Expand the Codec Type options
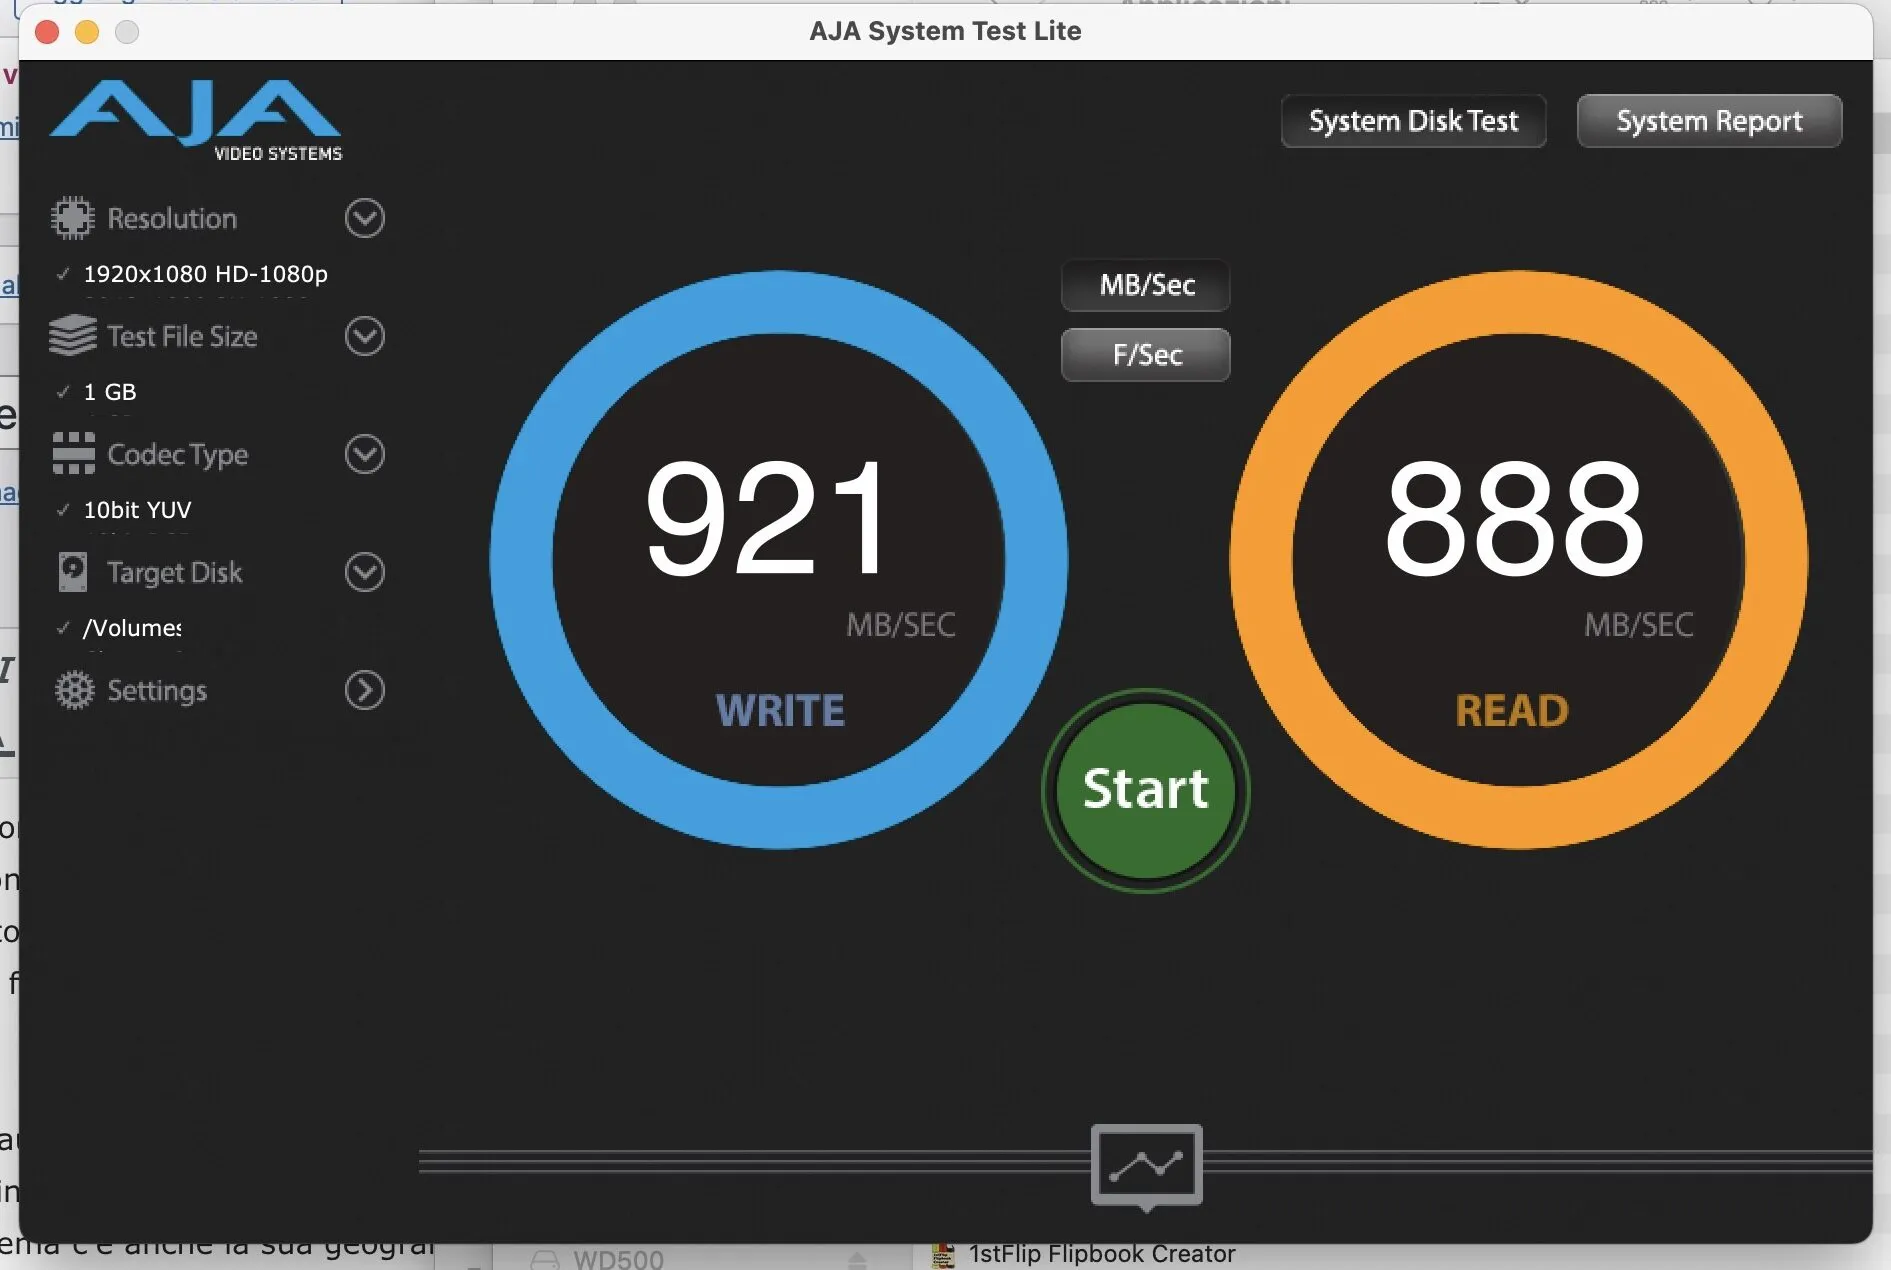1891x1270 pixels. pos(363,455)
